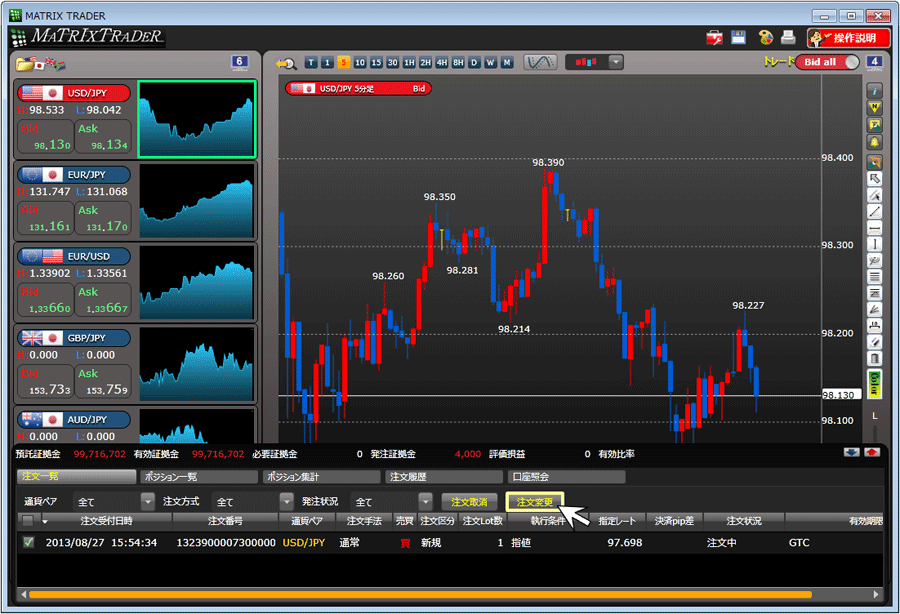Image resolution: width=900 pixels, height=614 pixels.
Task: Select the 4H timeframe button
Action: click(441, 63)
